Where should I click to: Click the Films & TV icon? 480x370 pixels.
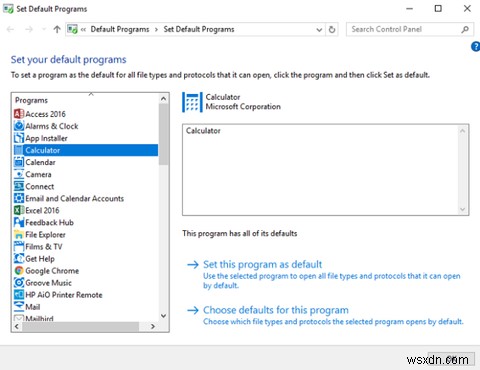(x=19, y=247)
